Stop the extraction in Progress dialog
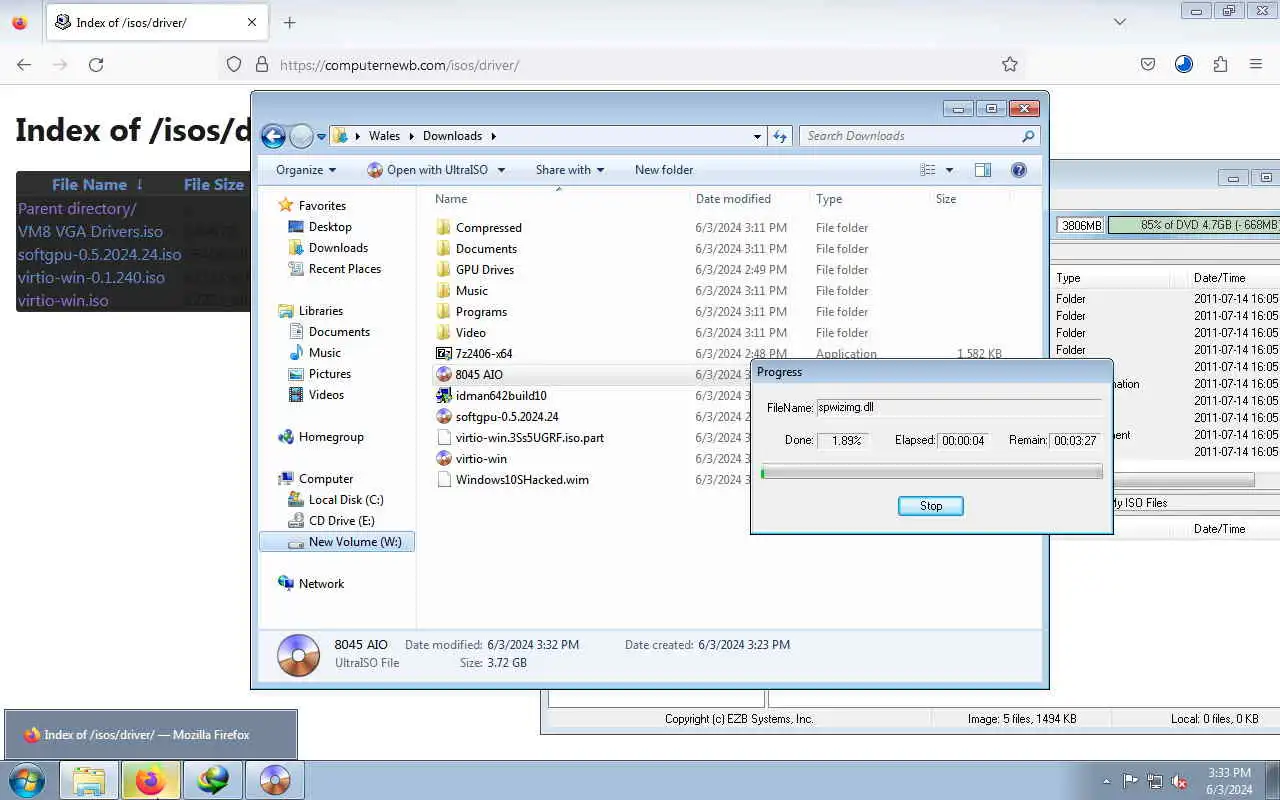The height and width of the screenshot is (800, 1280). 931,506
